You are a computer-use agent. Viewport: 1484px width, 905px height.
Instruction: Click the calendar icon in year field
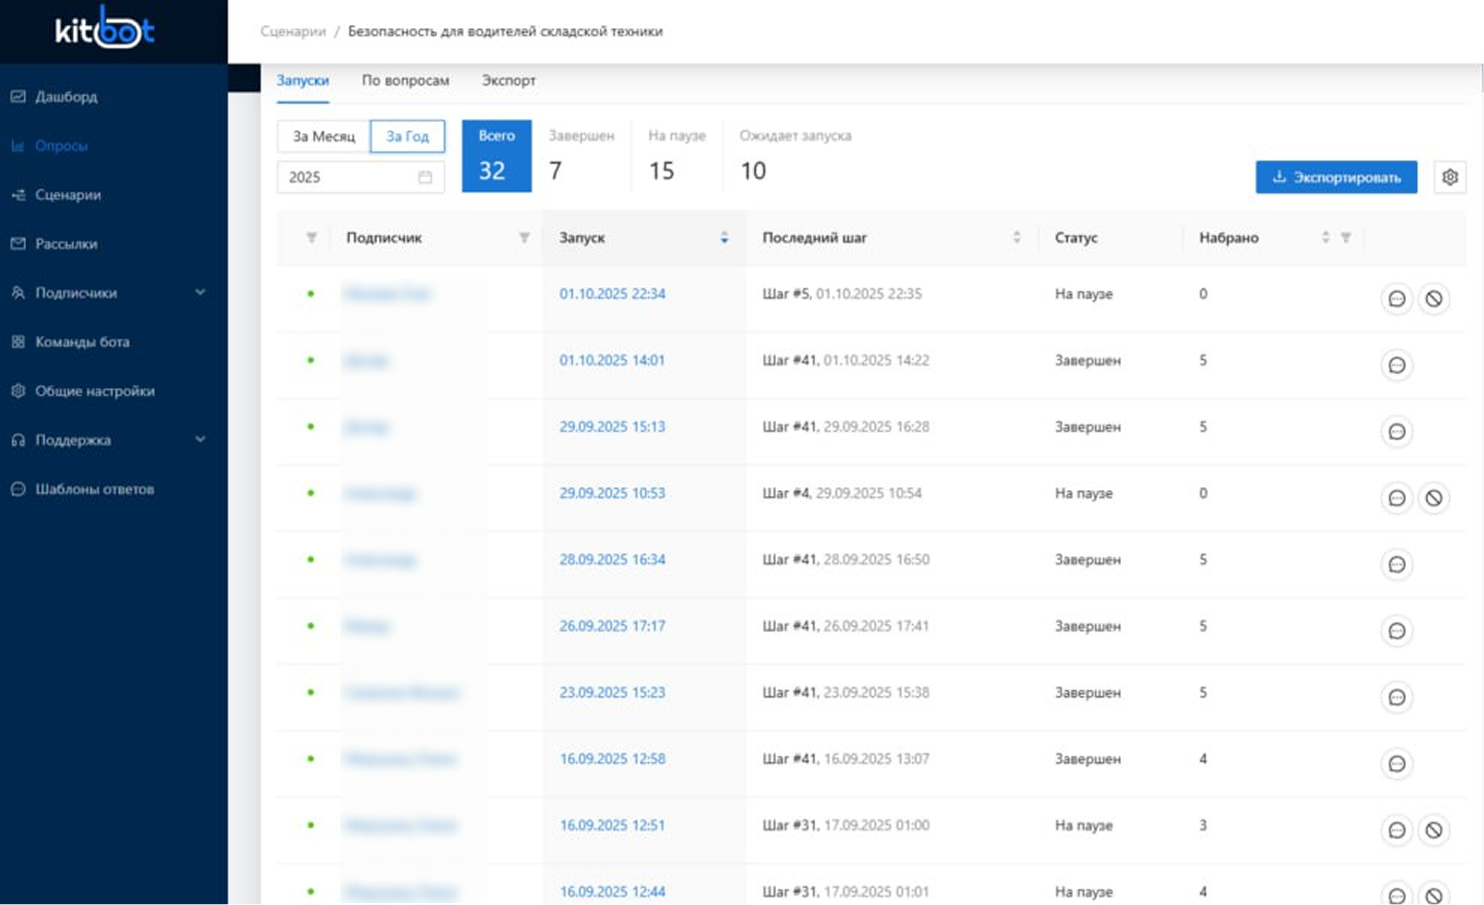pos(425,177)
